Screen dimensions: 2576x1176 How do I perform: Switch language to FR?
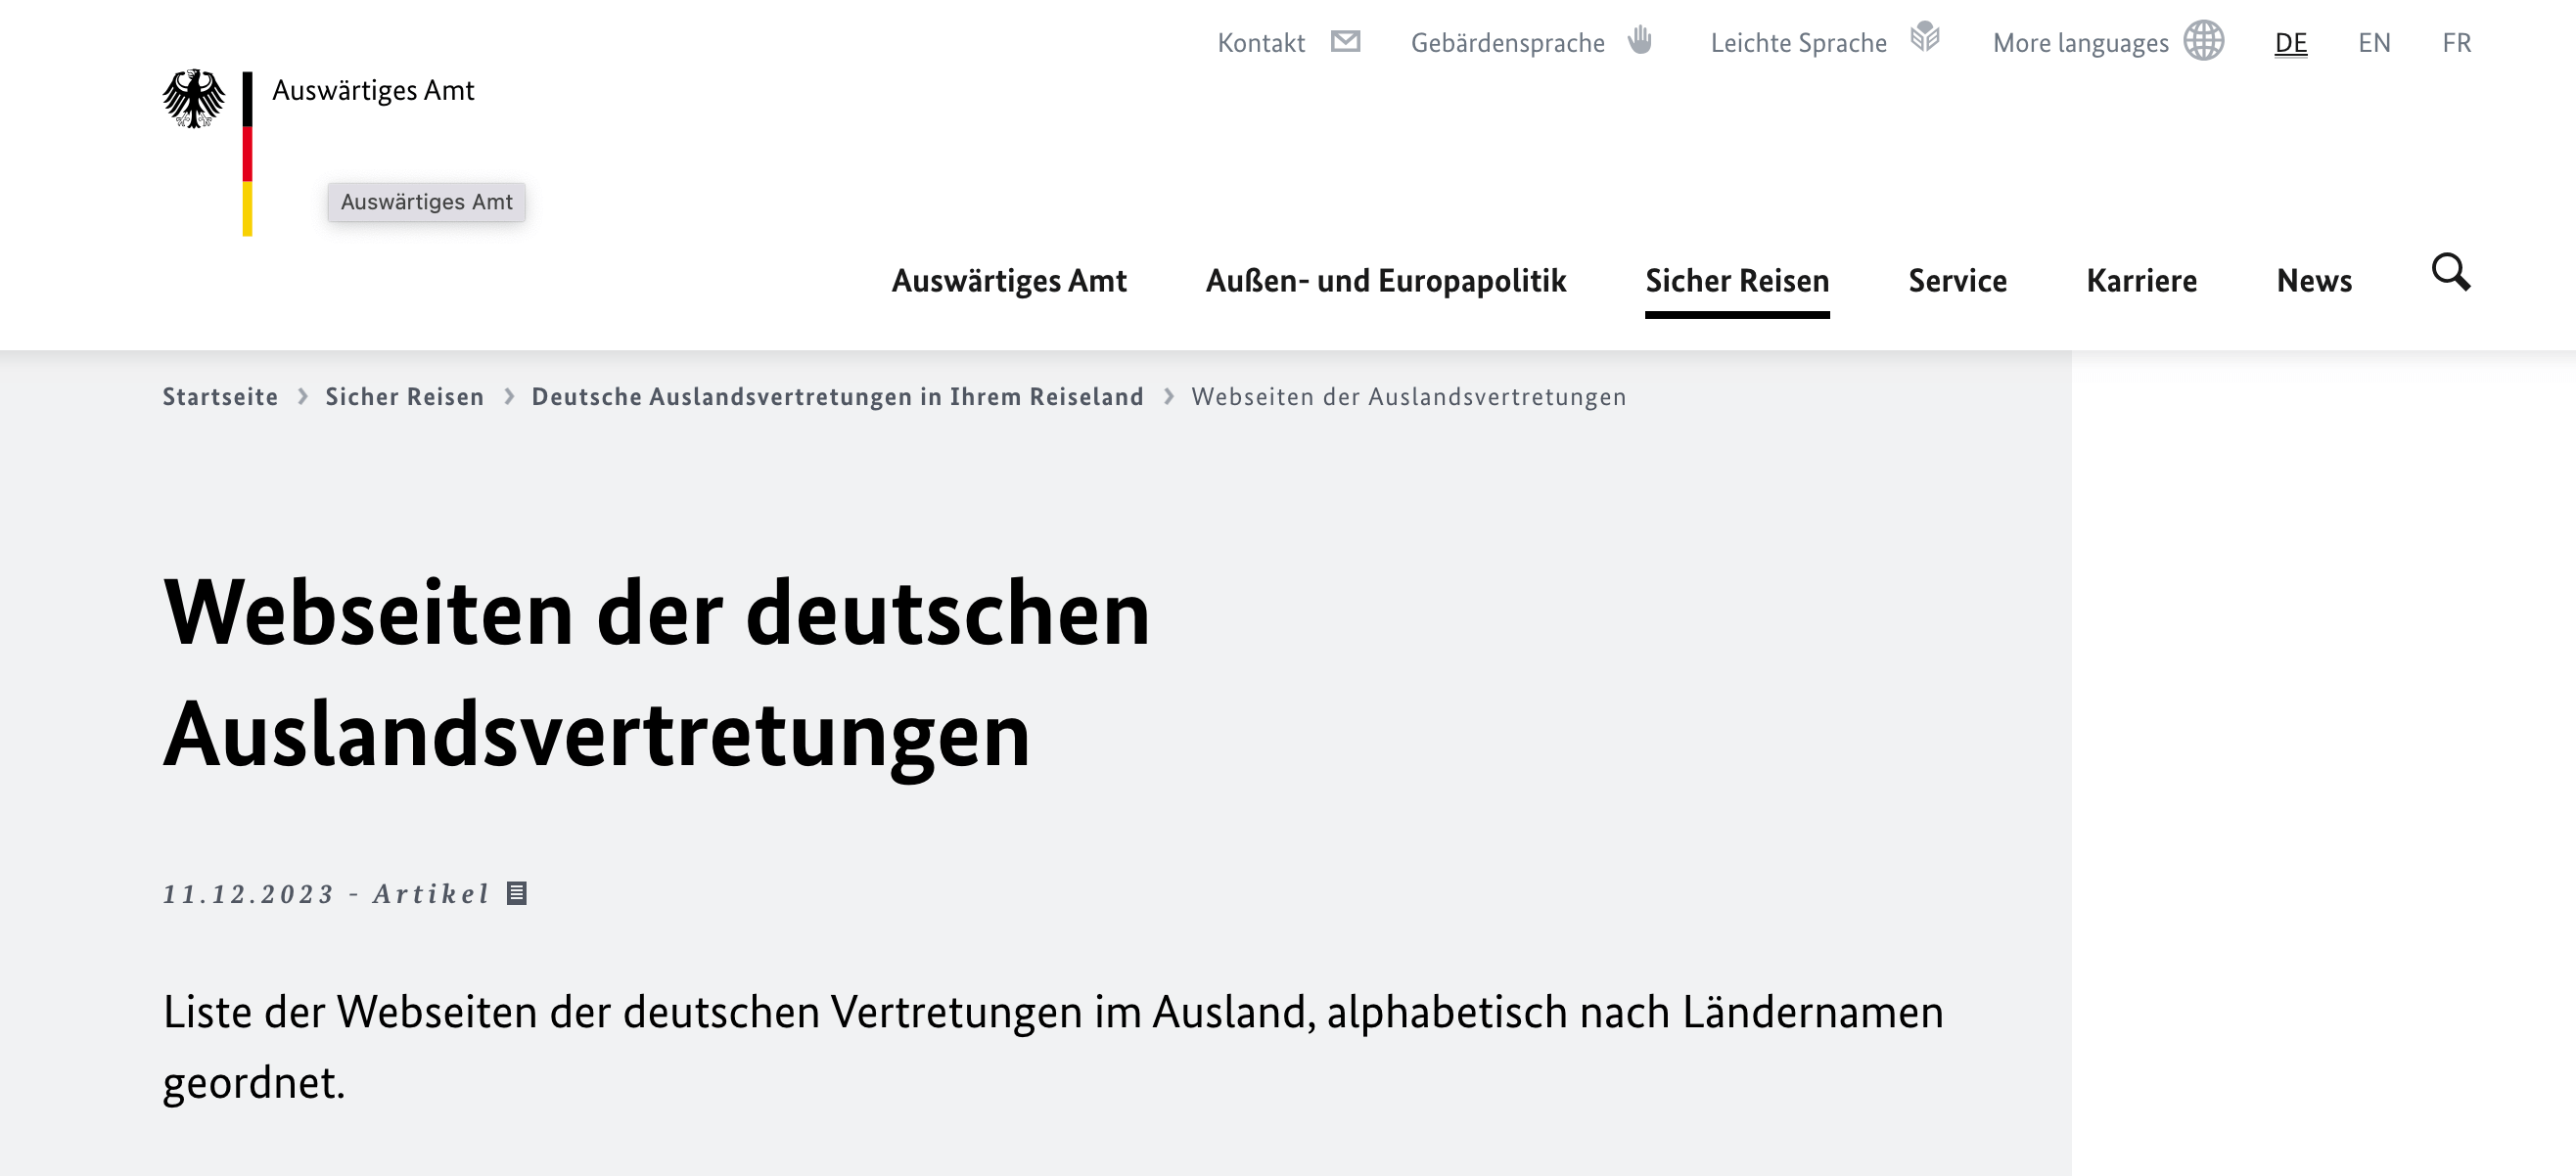tap(2456, 43)
